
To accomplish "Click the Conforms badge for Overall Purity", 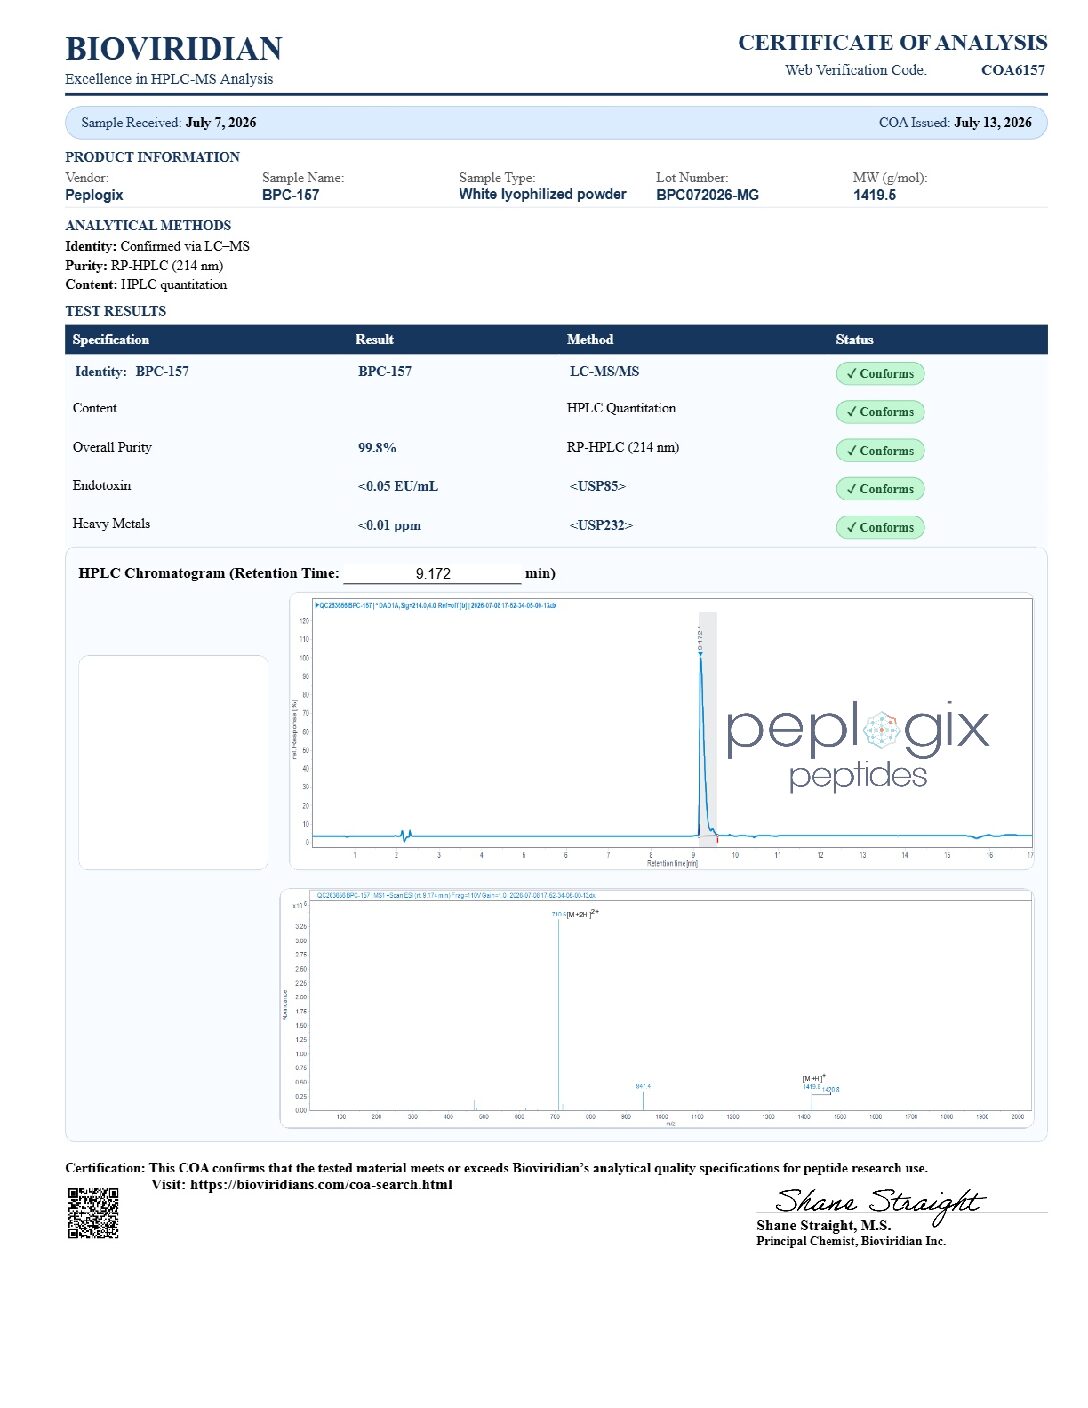I will tap(880, 451).
